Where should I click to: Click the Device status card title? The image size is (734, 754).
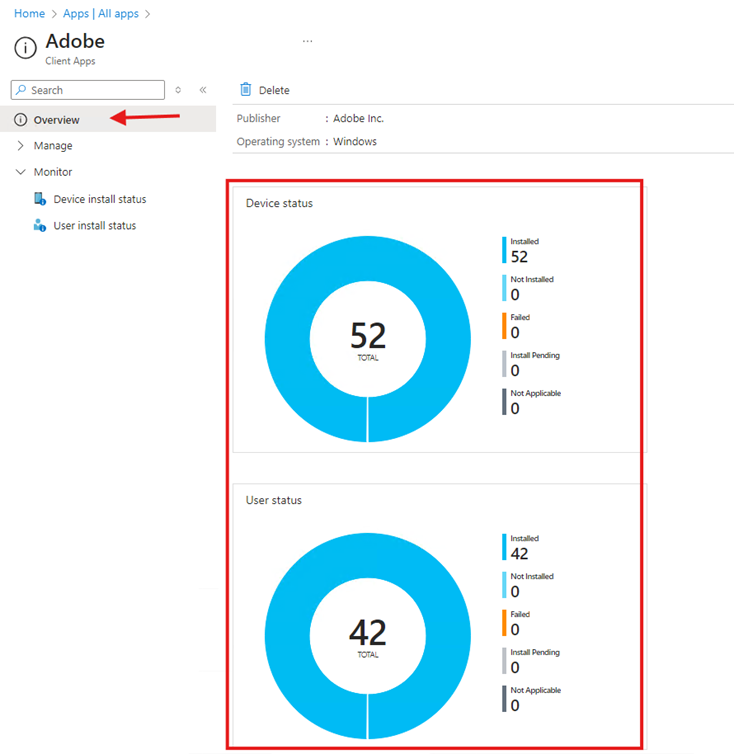pos(279,203)
